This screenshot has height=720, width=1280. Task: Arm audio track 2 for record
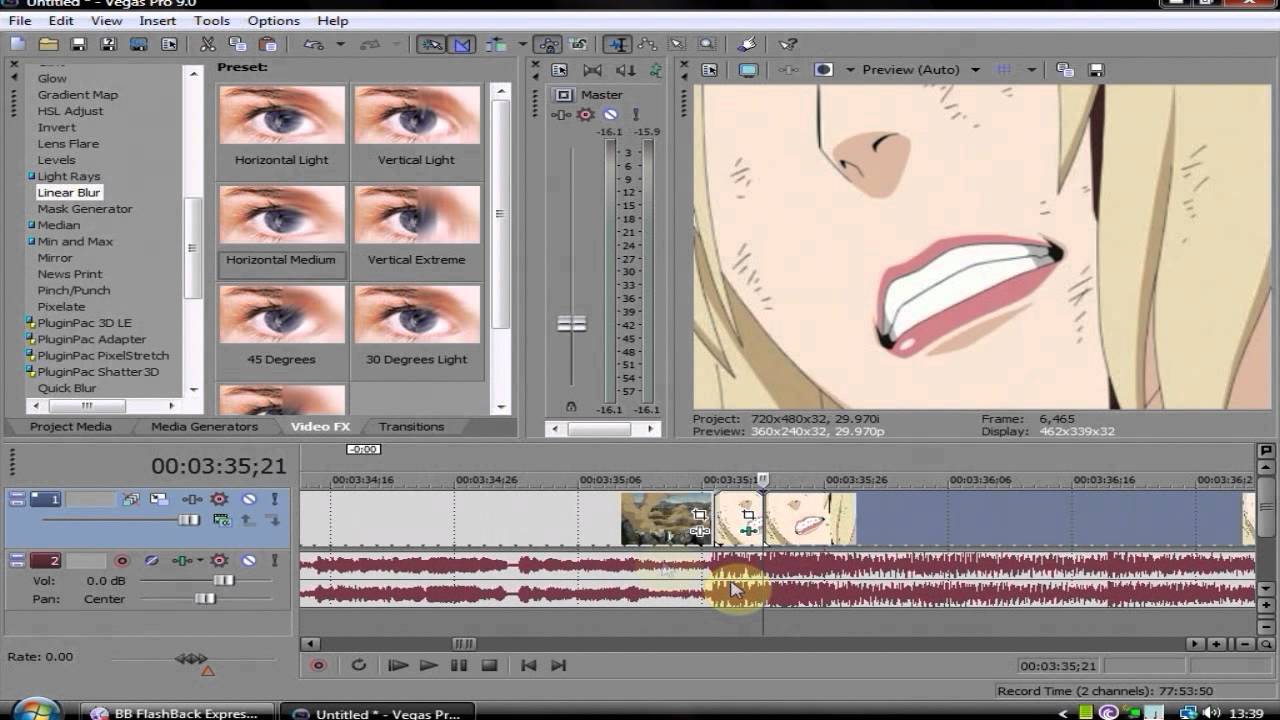coord(122,561)
